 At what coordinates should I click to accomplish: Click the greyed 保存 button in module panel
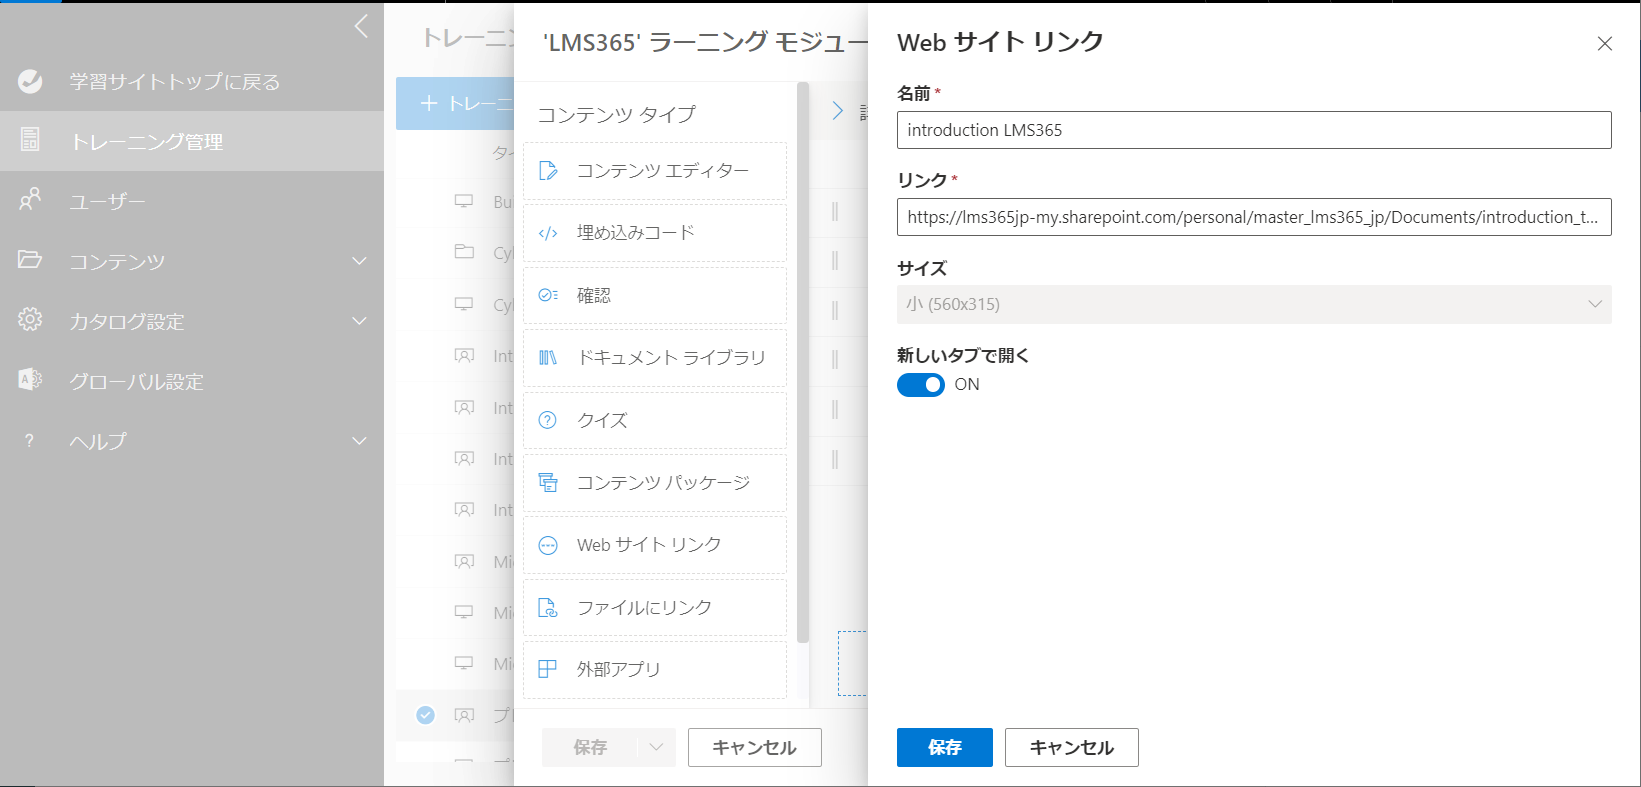tap(591, 747)
